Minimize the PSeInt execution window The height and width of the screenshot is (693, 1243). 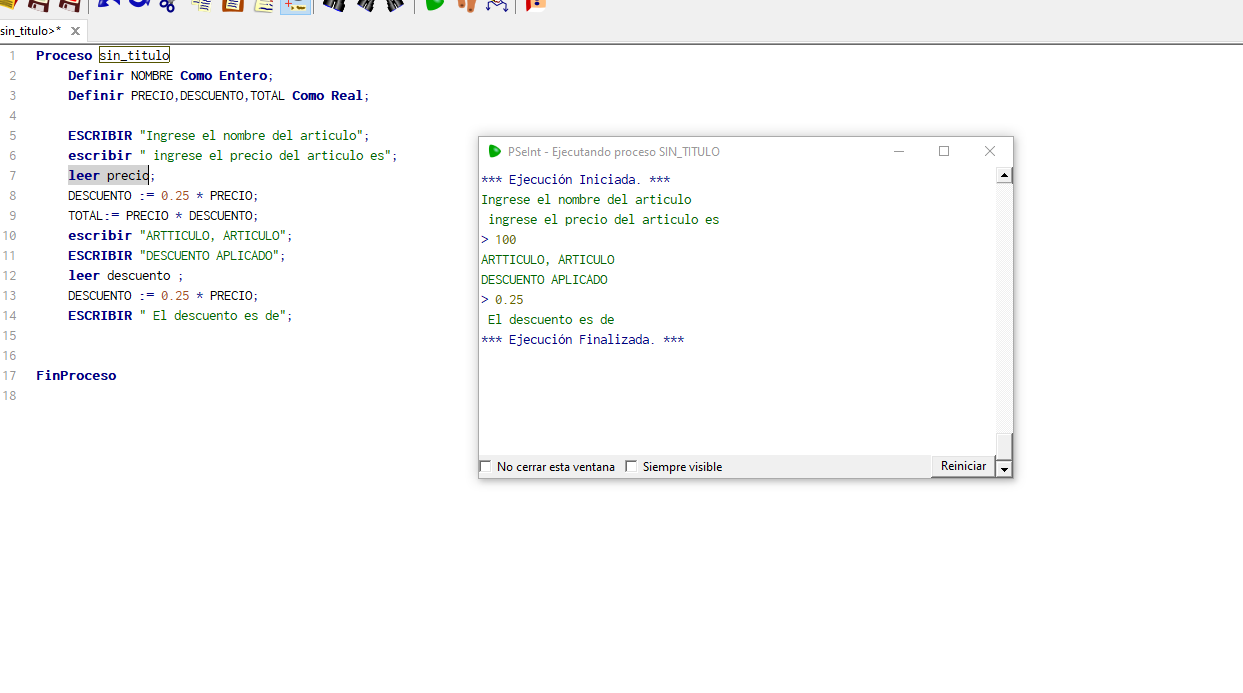(899, 151)
